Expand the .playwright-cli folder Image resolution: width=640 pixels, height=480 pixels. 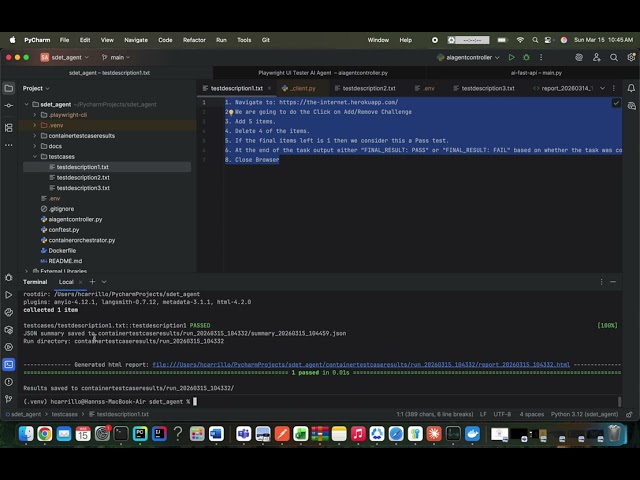click(35, 115)
